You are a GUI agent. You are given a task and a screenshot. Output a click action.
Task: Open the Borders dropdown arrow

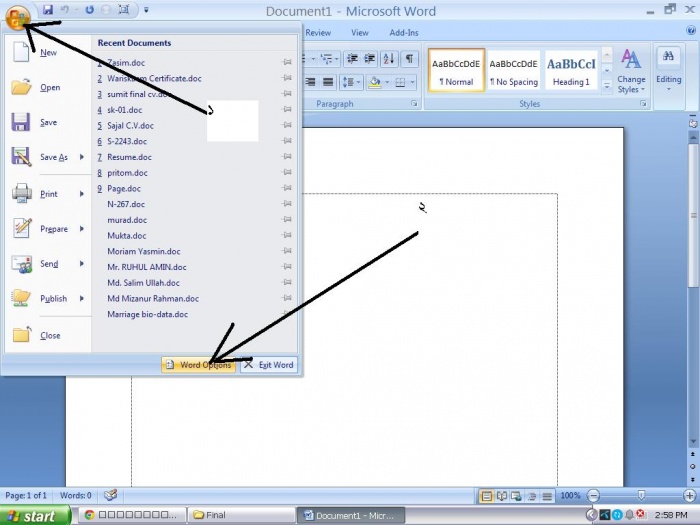[412, 82]
